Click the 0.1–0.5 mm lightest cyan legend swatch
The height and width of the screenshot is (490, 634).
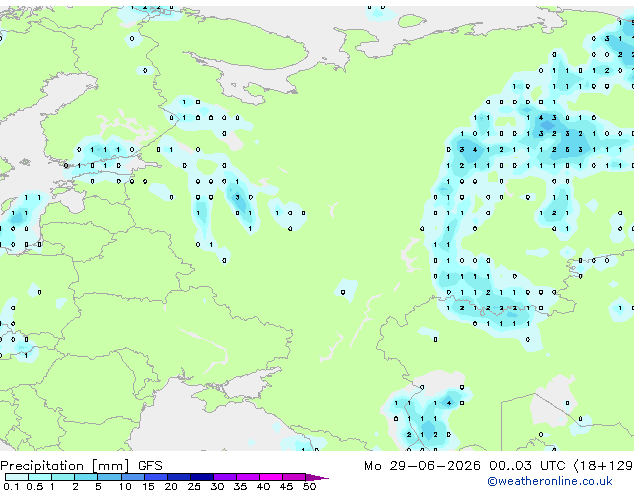click(17, 477)
